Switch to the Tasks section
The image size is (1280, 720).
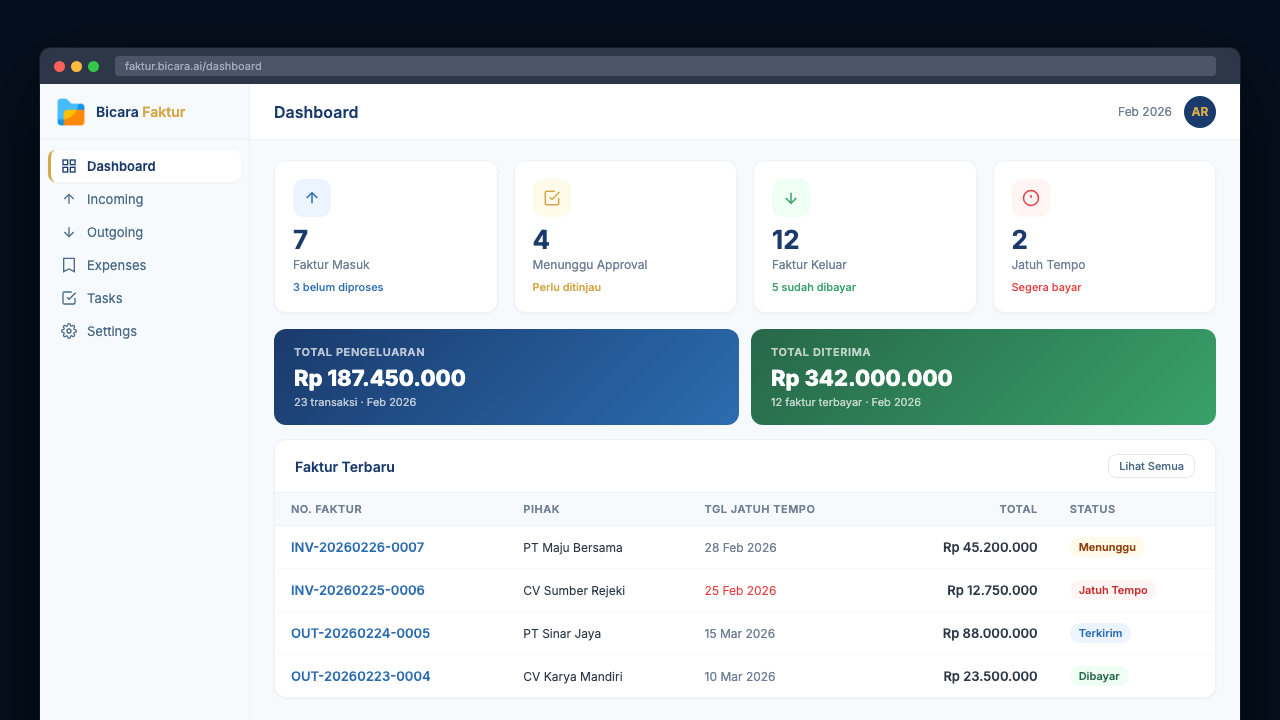point(103,298)
